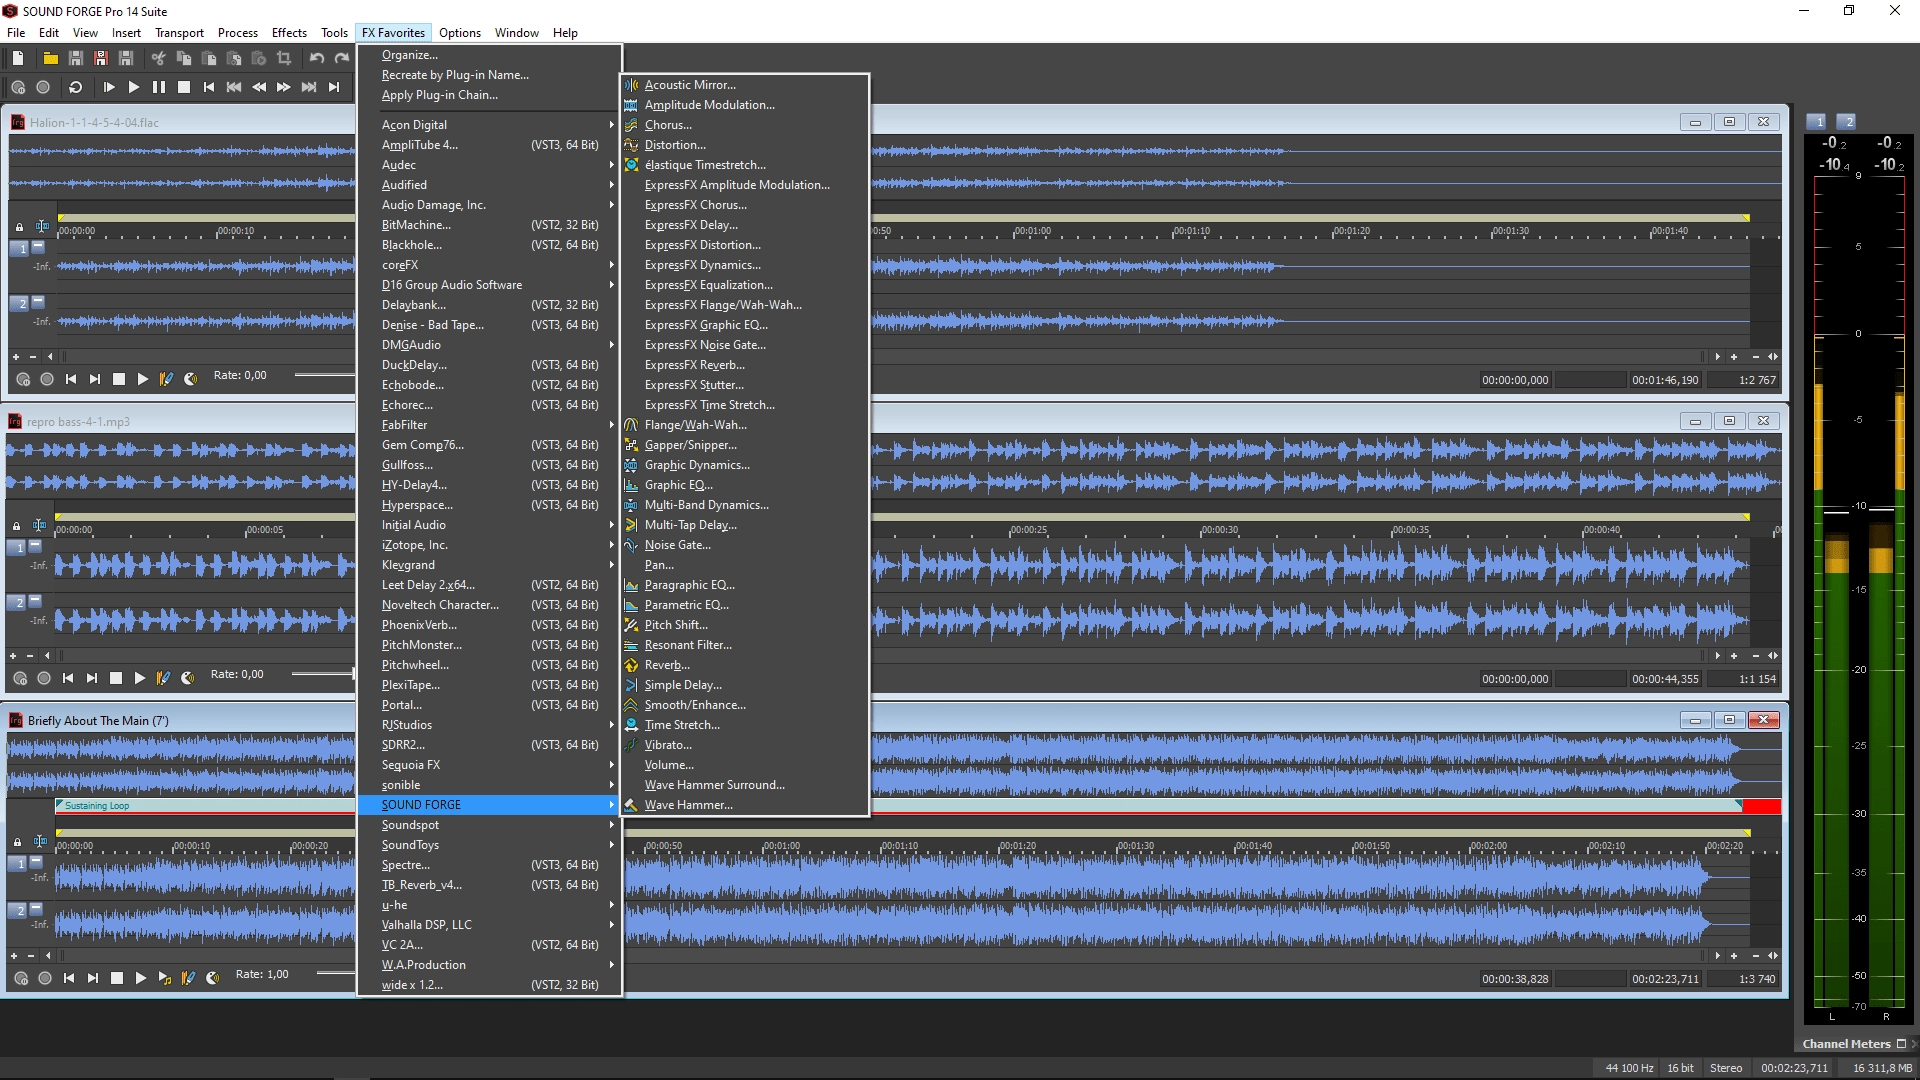
Task: Open the File menu
Action: (x=16, y=33)
